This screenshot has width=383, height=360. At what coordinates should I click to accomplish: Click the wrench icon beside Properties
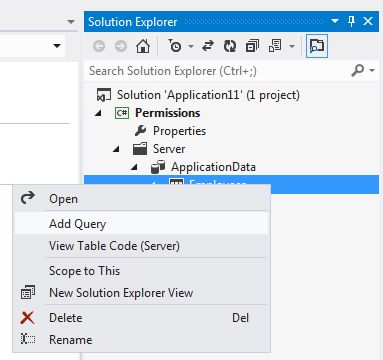(140, 131)
